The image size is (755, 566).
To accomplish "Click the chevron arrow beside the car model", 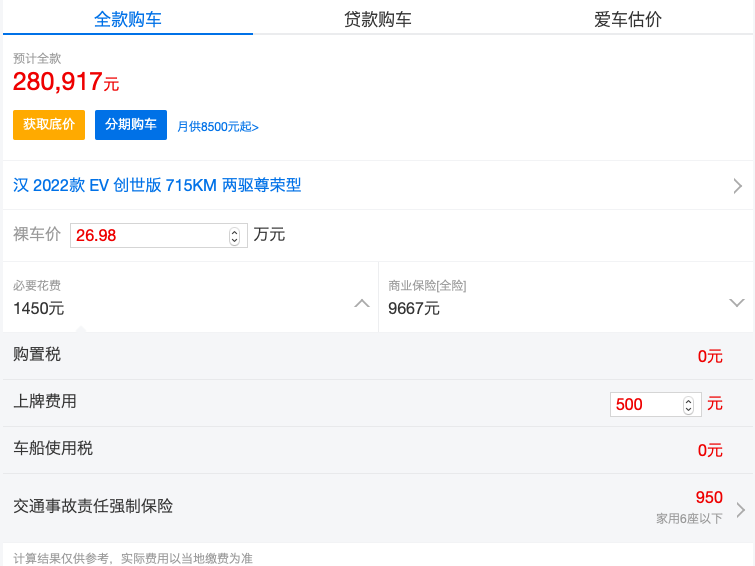I will [737, 186].
